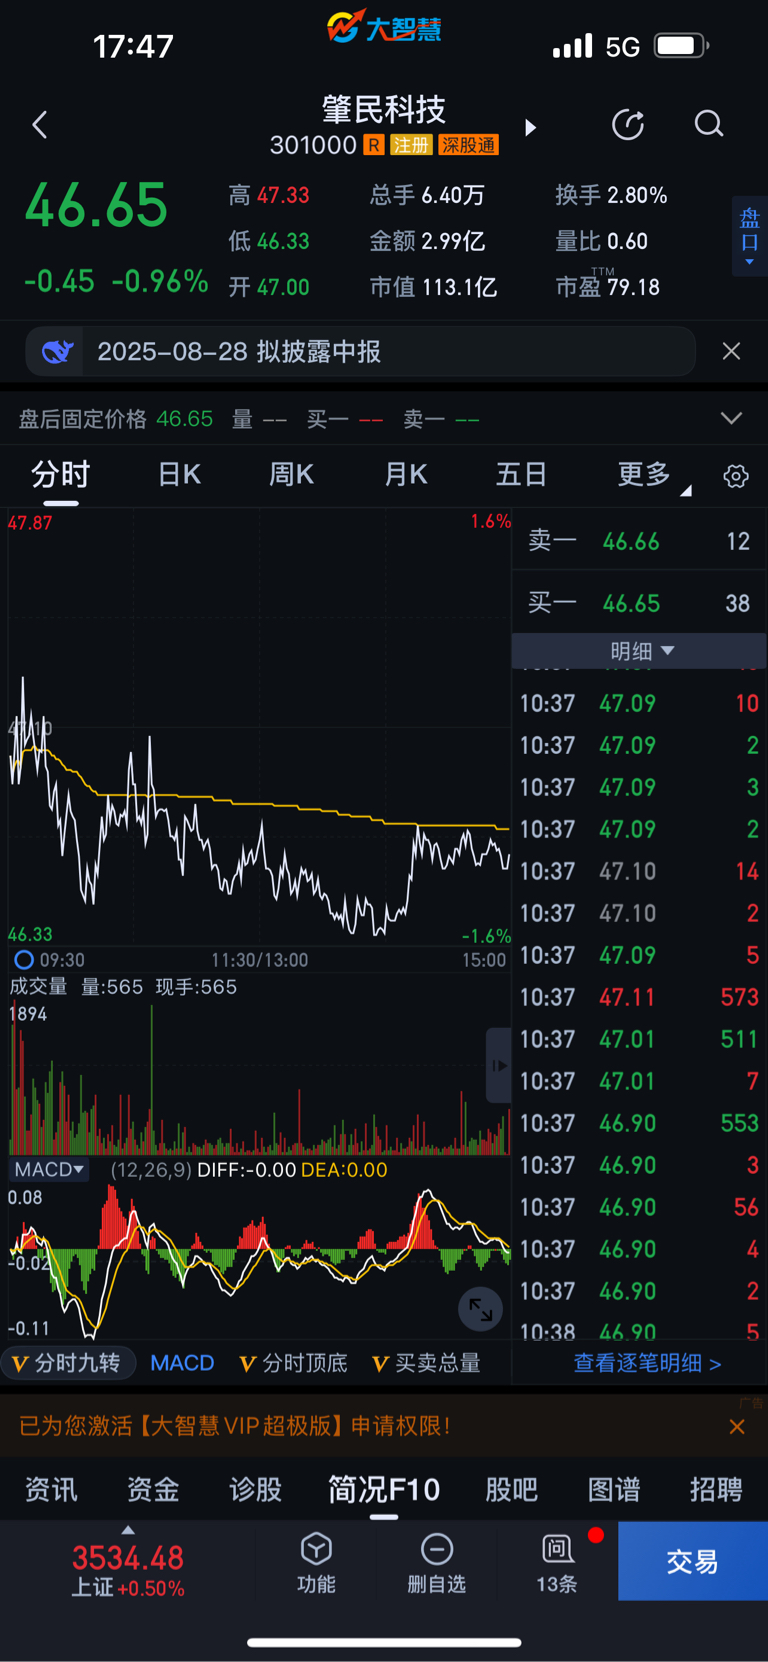Open the 招聘 tab
The image size is (768, 1662).
click(x=716, y=1490)
